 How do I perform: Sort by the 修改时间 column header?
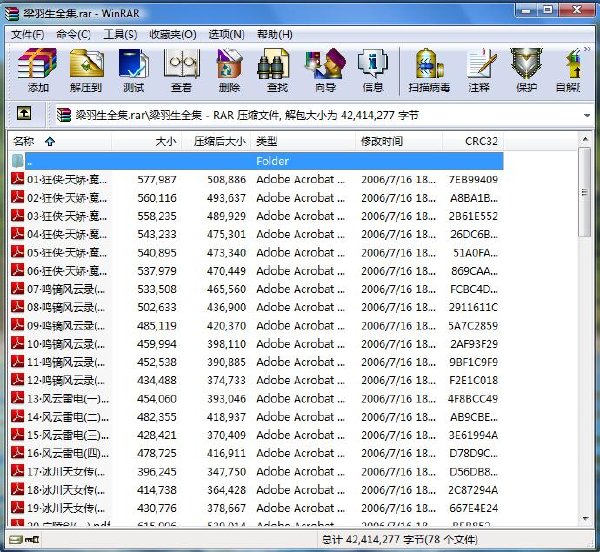point(399,142)
